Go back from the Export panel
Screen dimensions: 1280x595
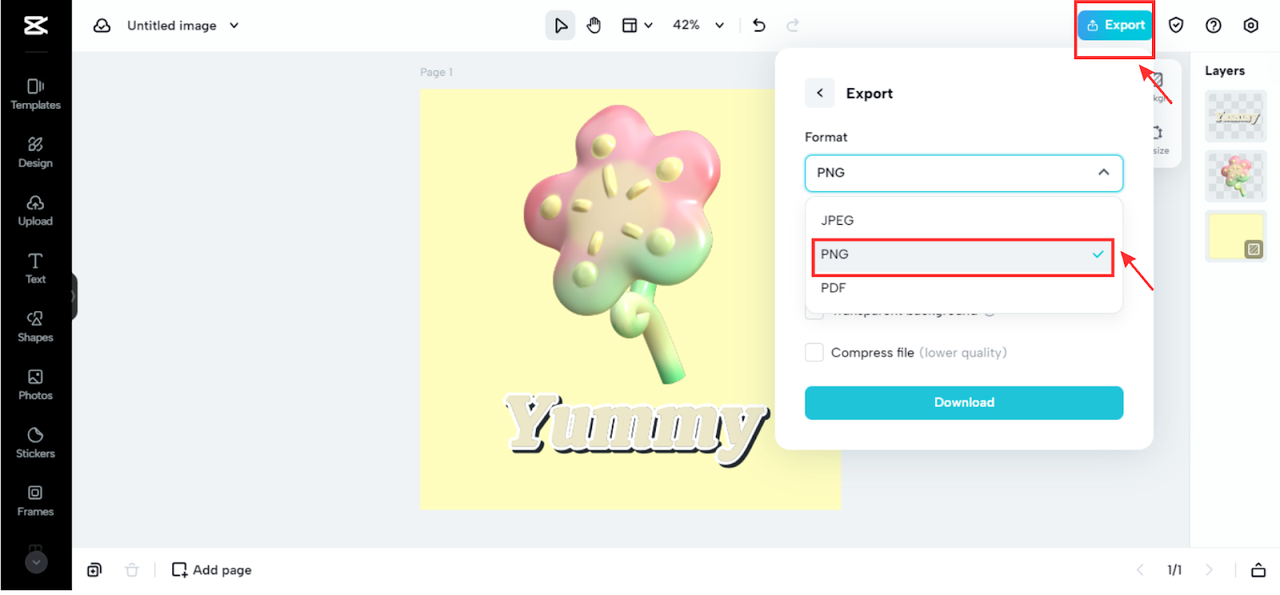(819, 93)
